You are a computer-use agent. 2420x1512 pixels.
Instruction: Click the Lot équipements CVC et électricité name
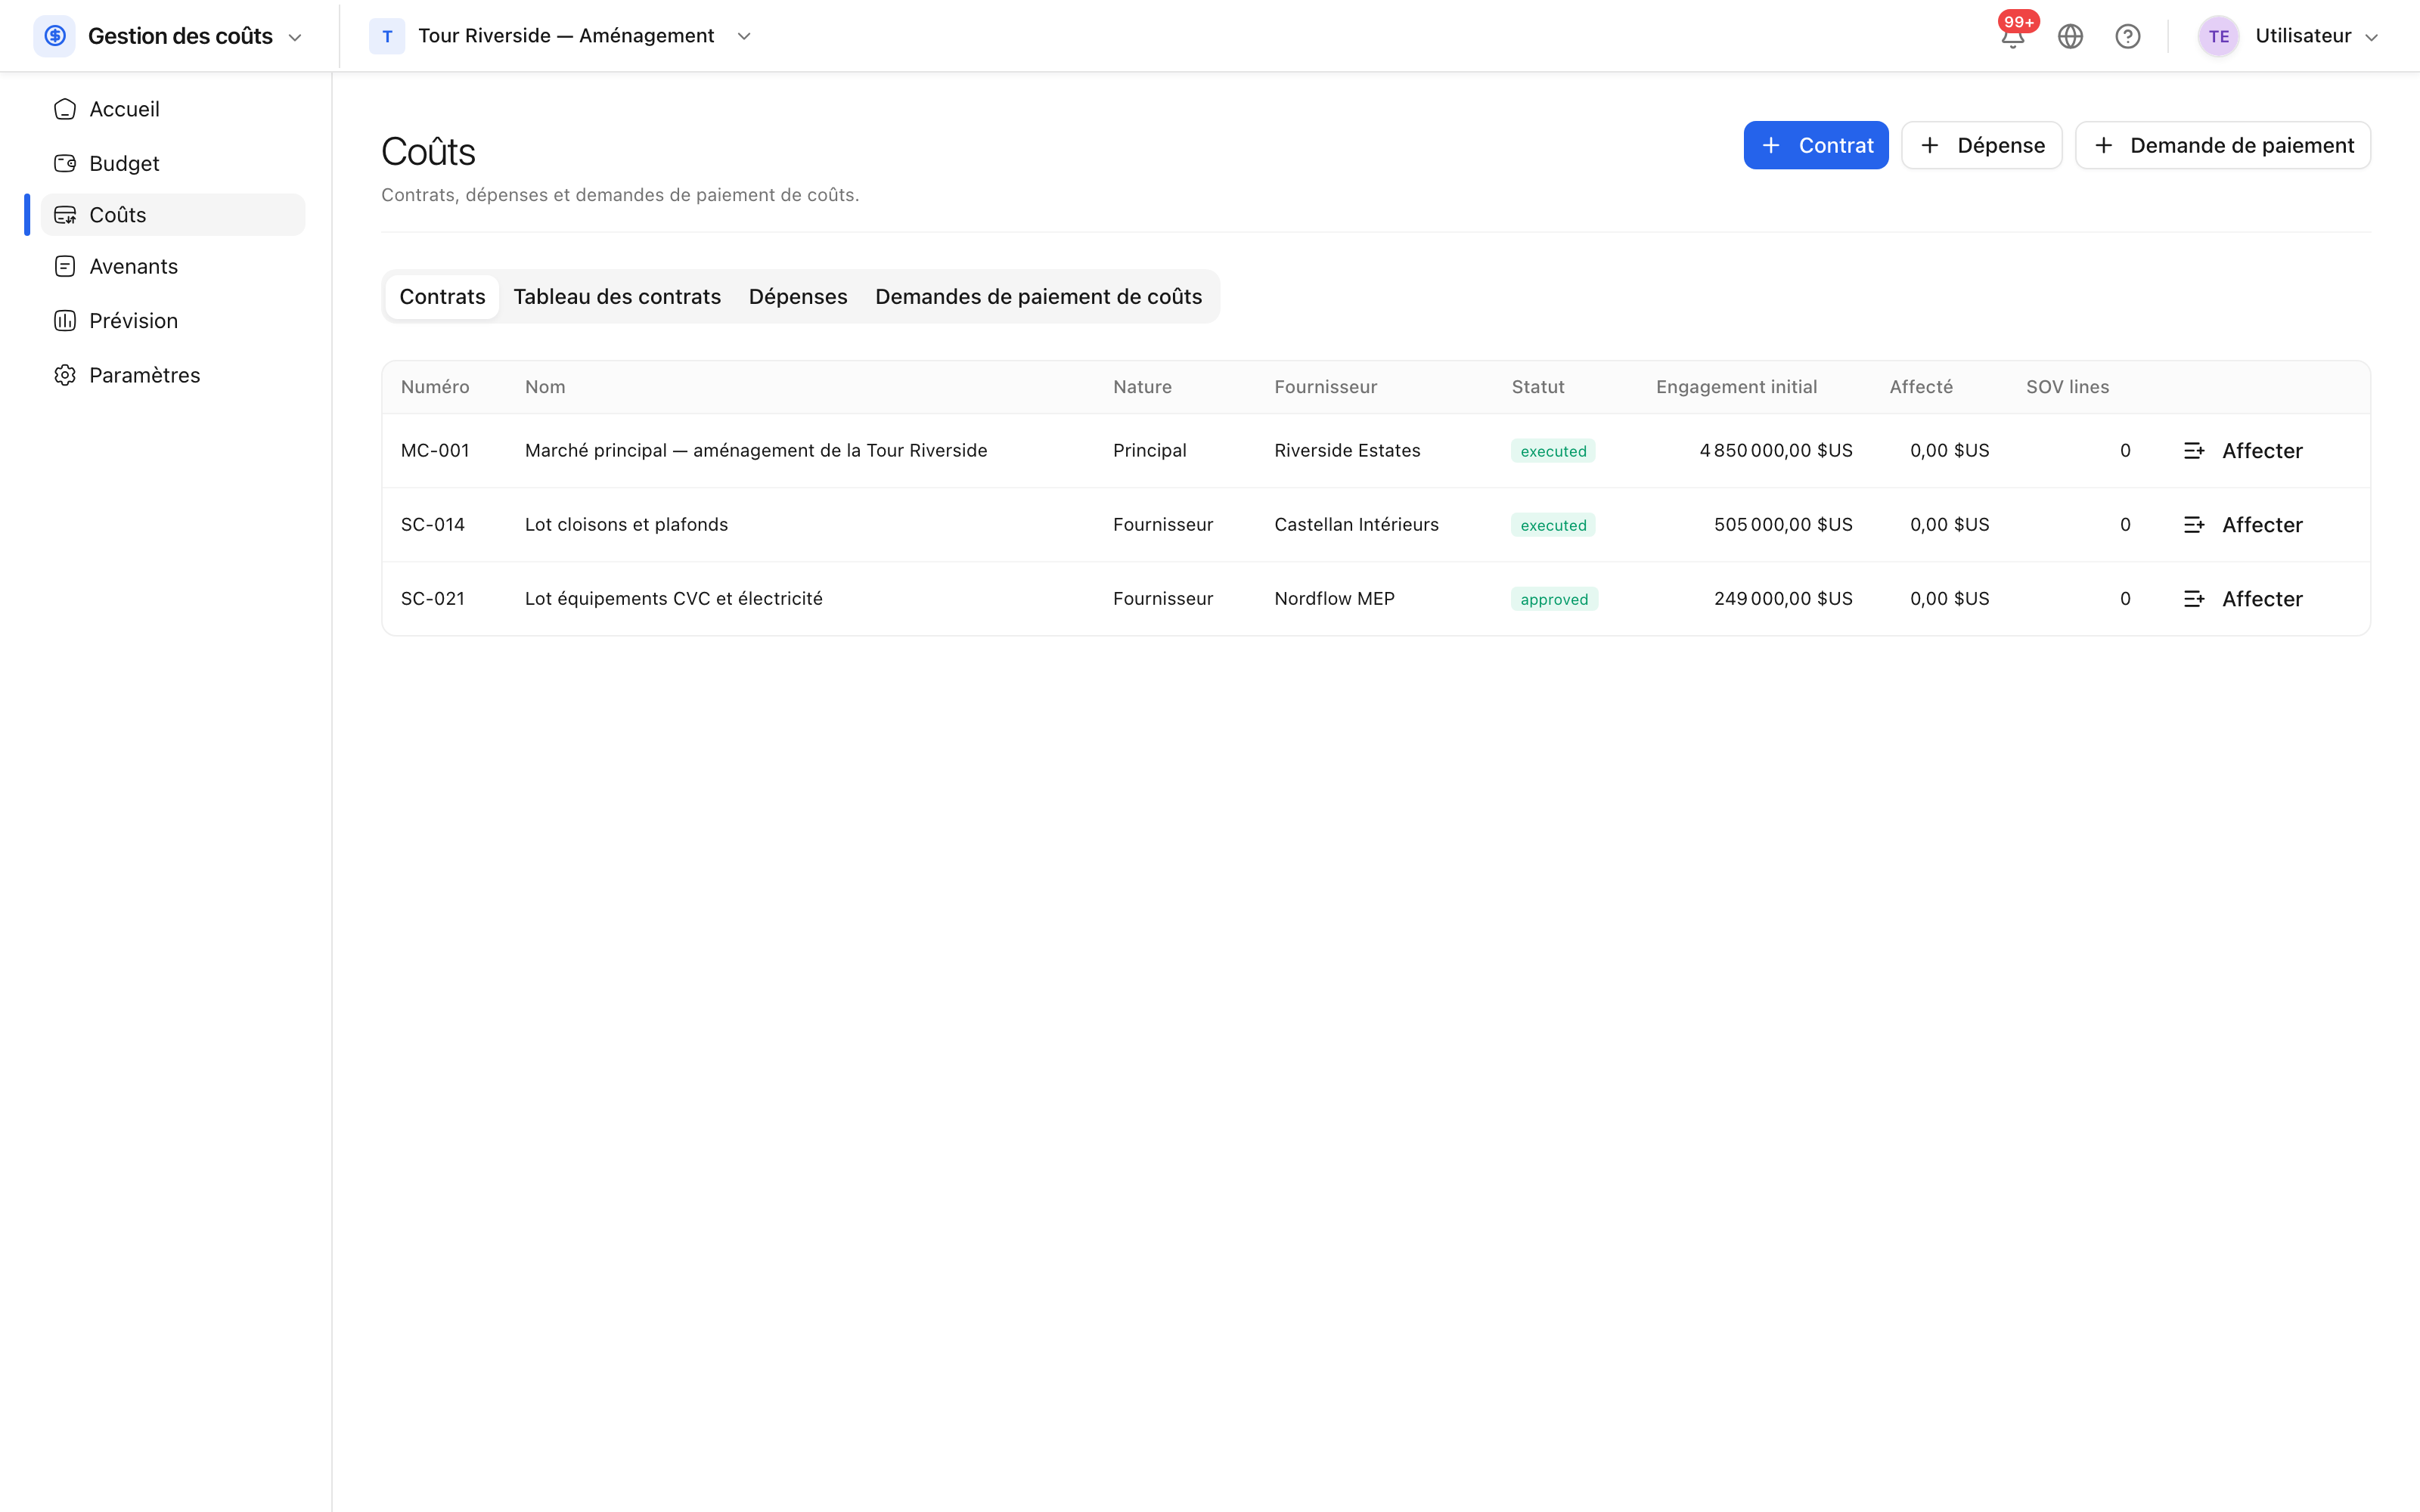coord(673,599)
